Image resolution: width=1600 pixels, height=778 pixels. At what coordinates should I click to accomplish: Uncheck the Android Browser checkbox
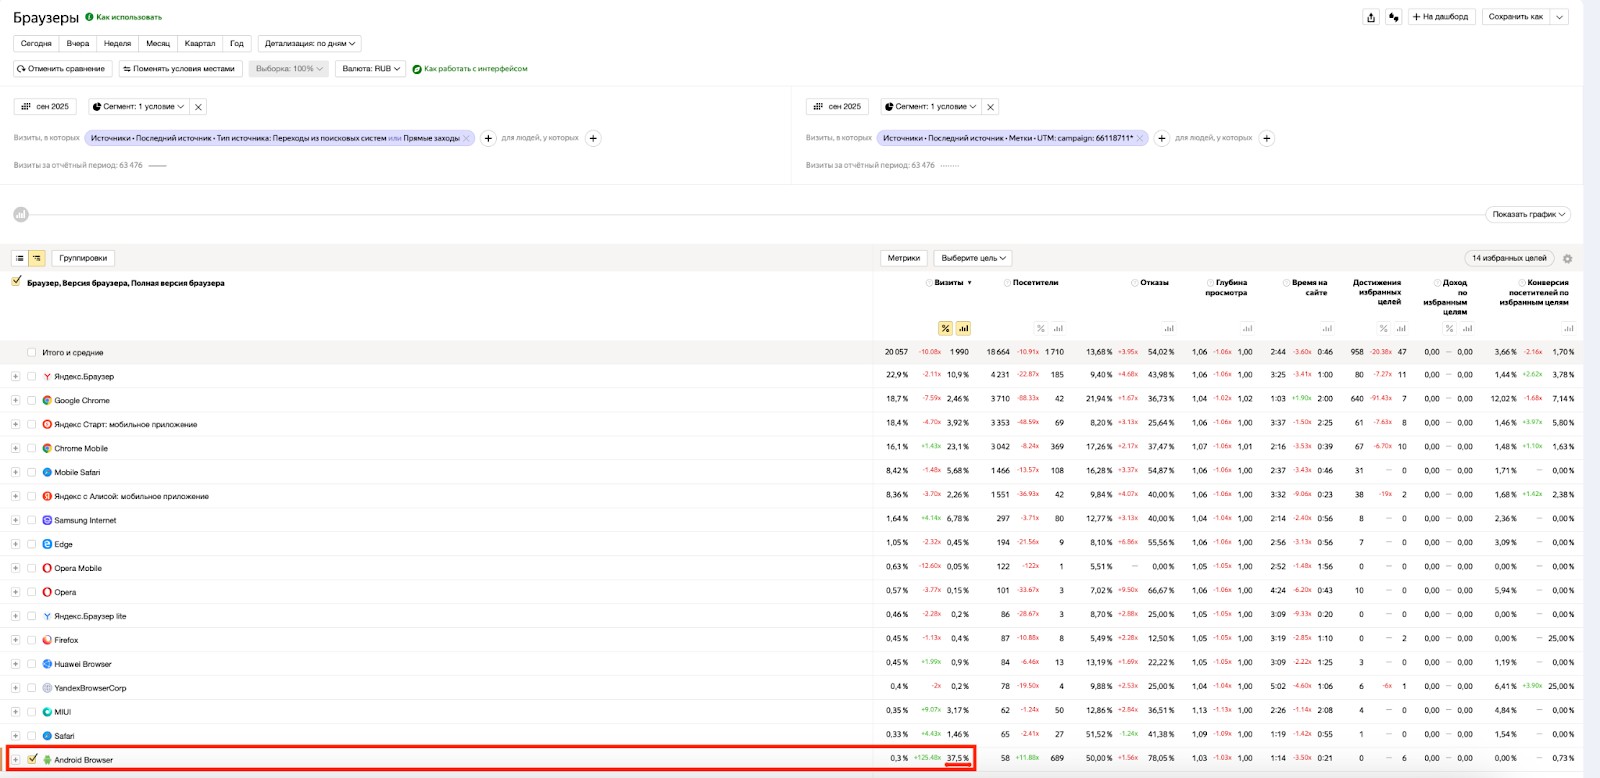click(32, 759)
